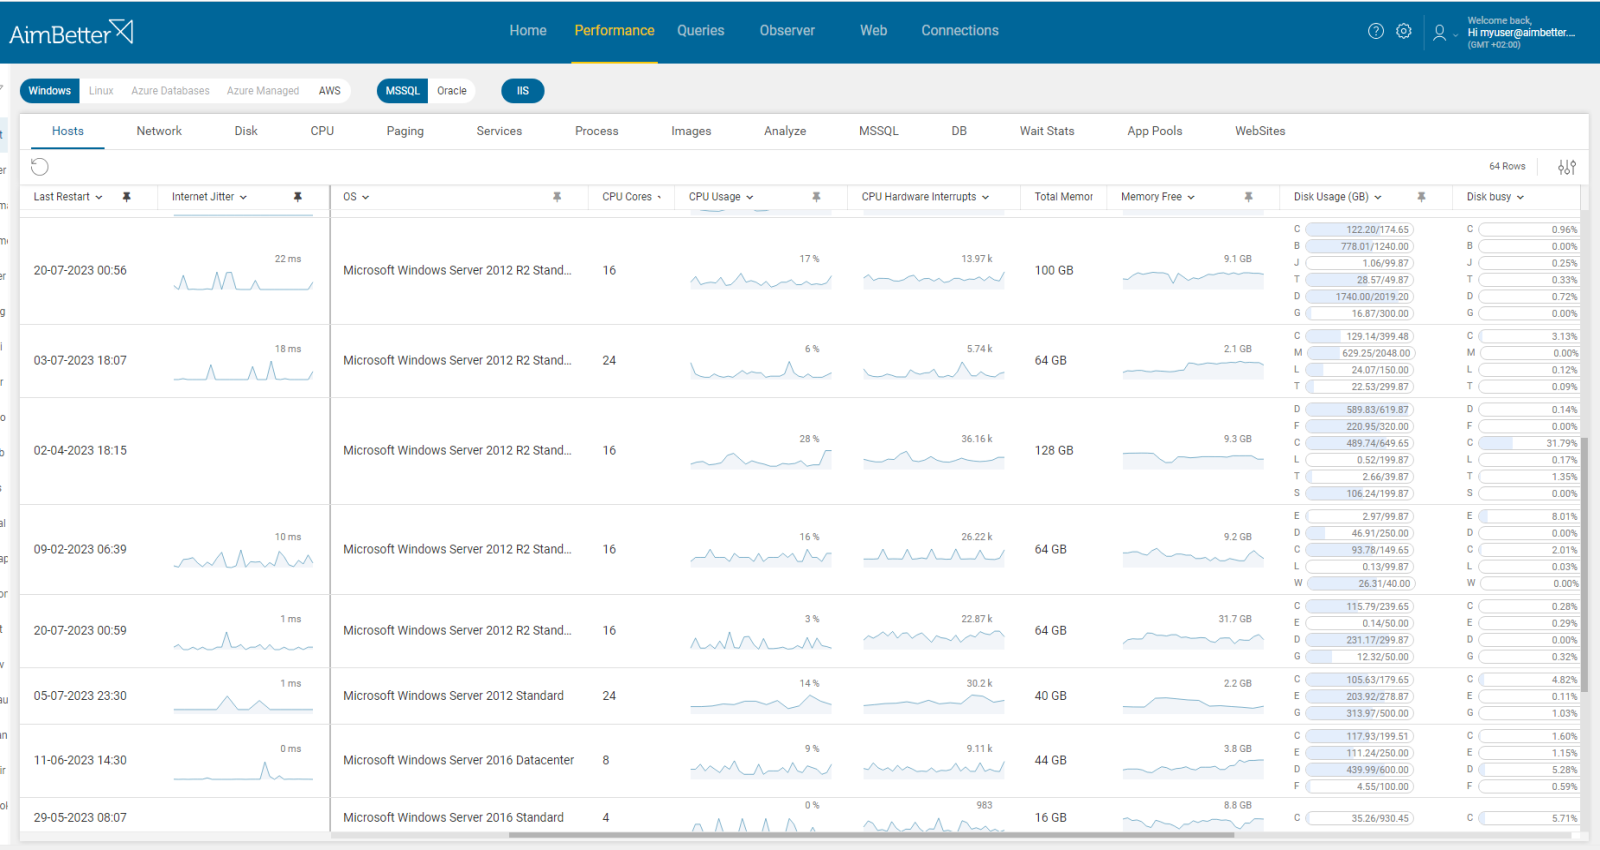The image size is (1600, 850).
Task: Refresh the hosts table
Action: (40, 167)
